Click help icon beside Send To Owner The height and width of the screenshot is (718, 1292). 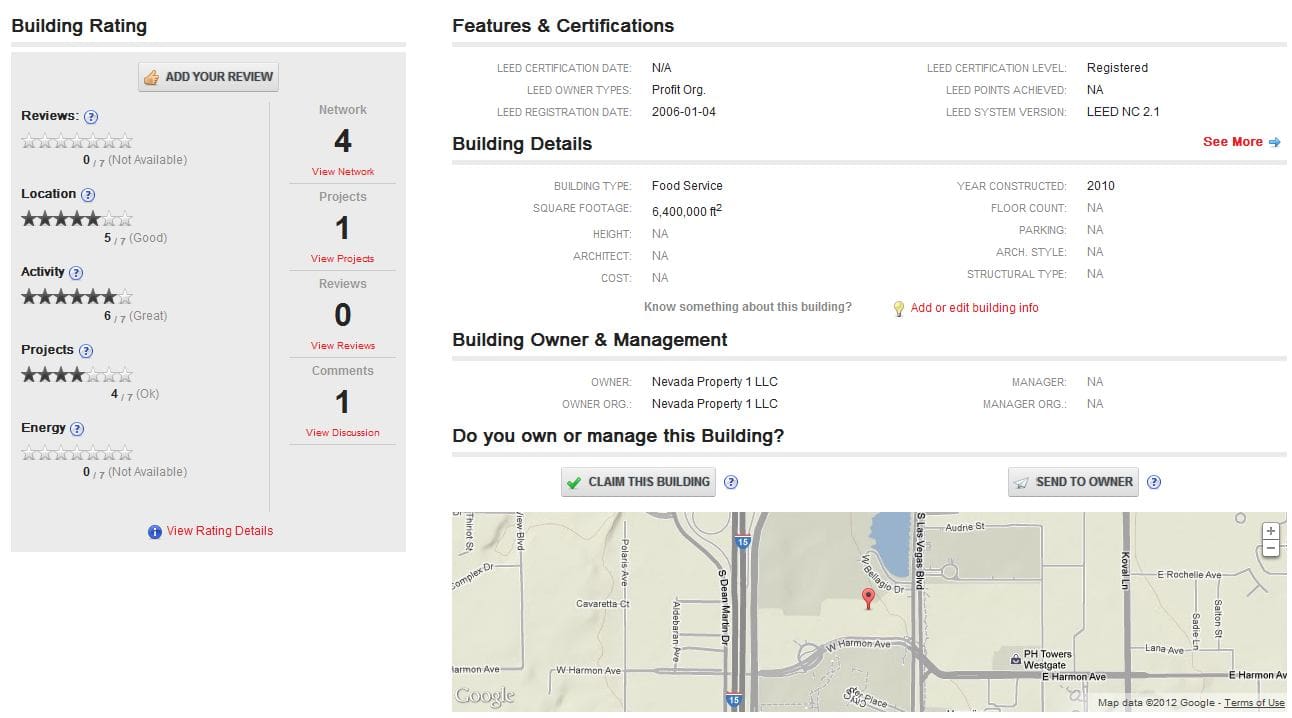click(x=1154, y=482)
